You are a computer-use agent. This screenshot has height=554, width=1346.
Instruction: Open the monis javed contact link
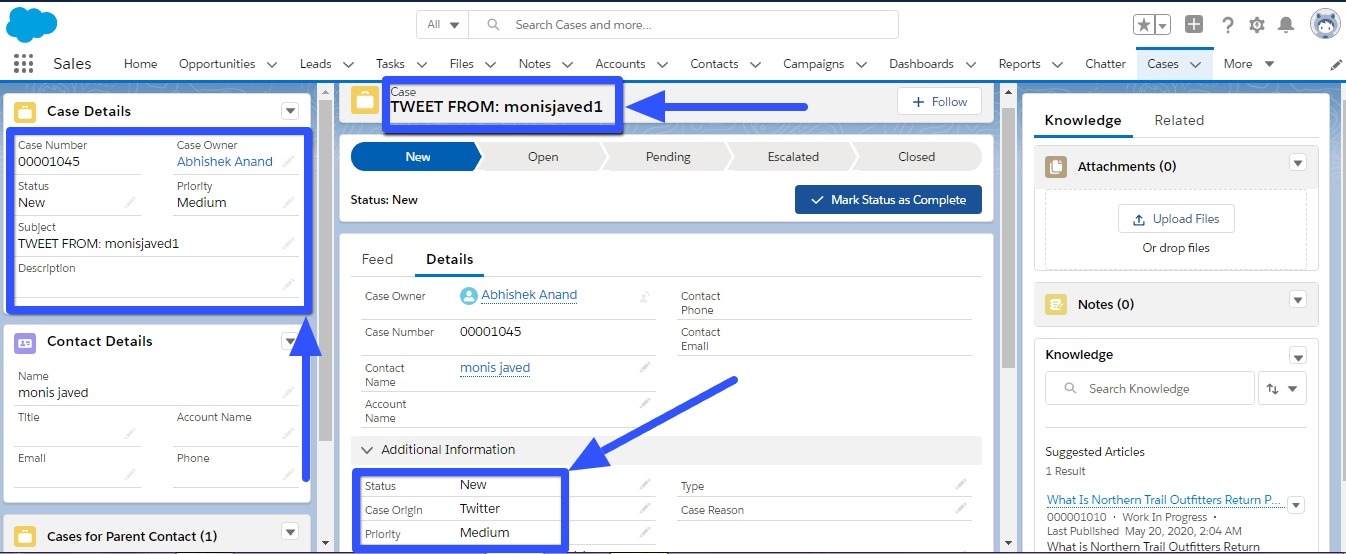[495, 368]
